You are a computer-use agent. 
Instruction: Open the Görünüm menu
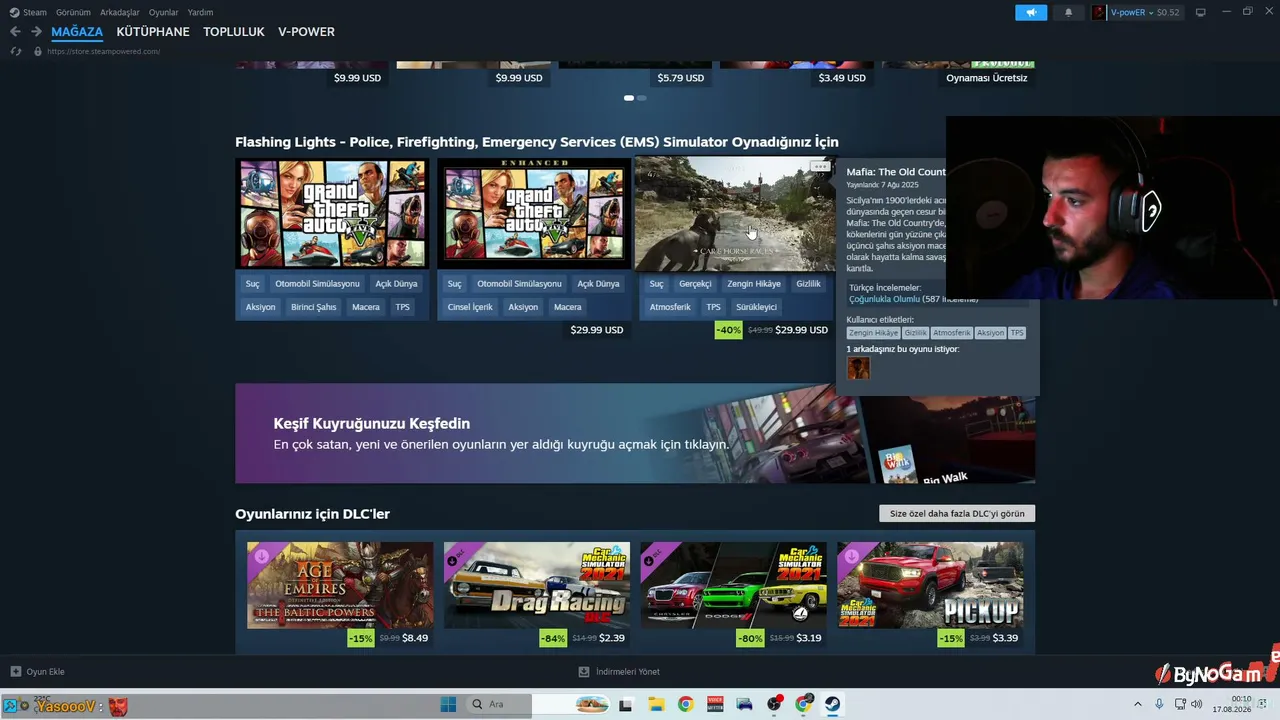pyautogui.click(x=73, y=12)
